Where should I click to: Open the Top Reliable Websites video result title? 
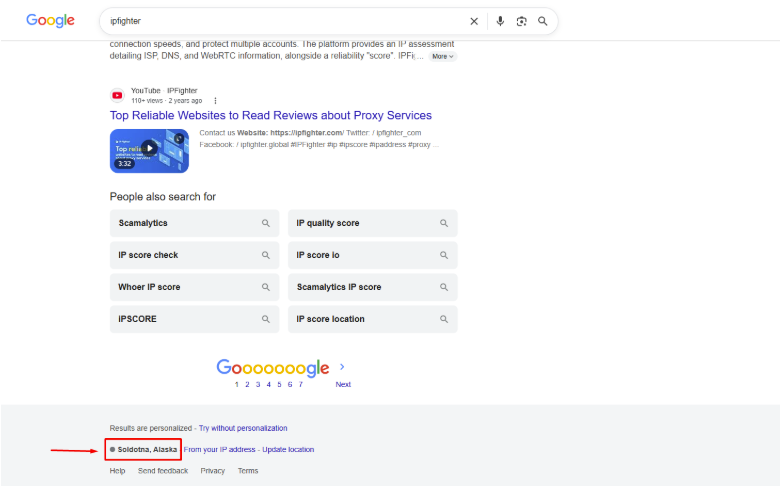pos(271,115)
